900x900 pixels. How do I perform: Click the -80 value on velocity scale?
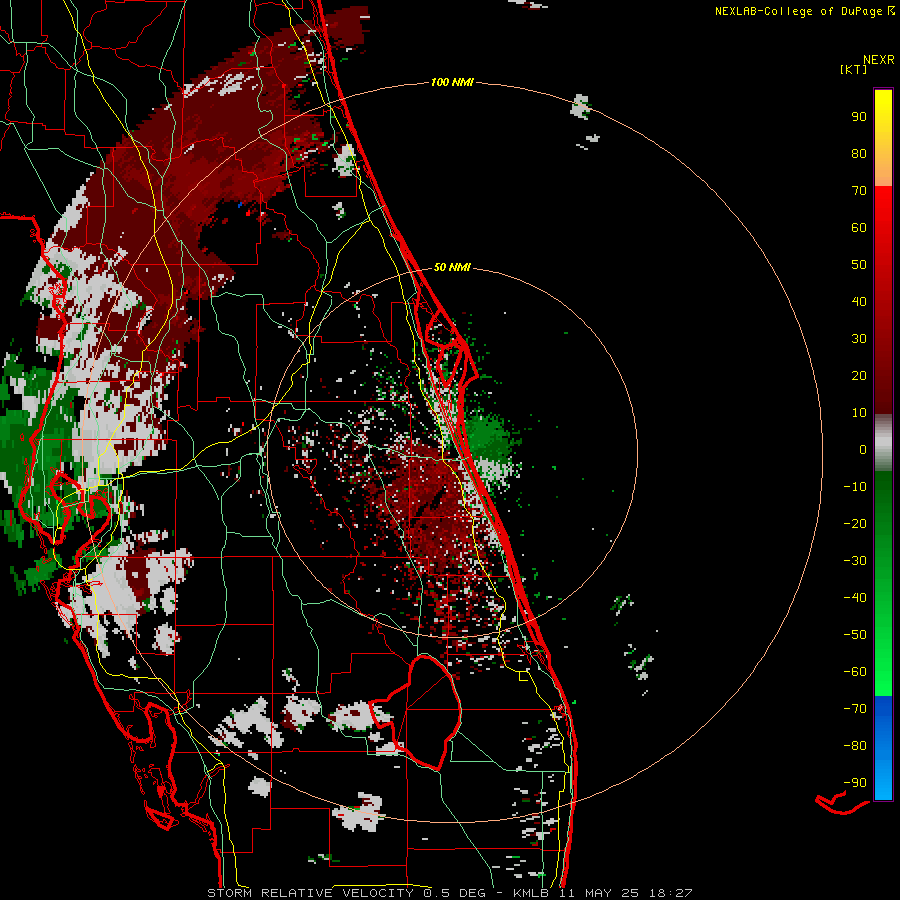click(x=855, y=746)
